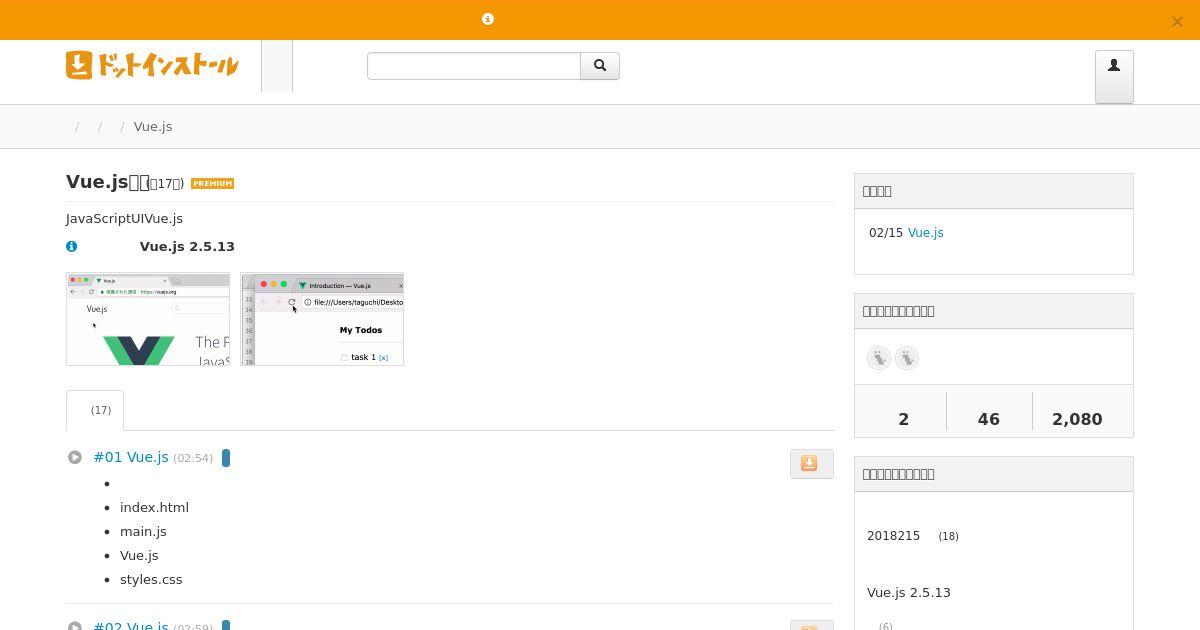Click the info icon in orange banner
The image size is (1200, 630).
pyautogui.click(x=488, y=19)
